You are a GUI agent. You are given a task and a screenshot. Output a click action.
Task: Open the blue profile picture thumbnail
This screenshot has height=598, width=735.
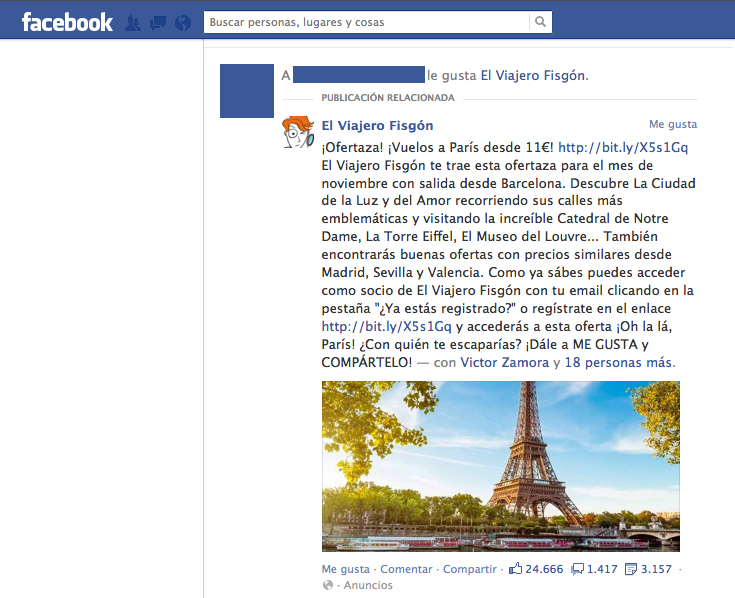click(x=247, y=91)
